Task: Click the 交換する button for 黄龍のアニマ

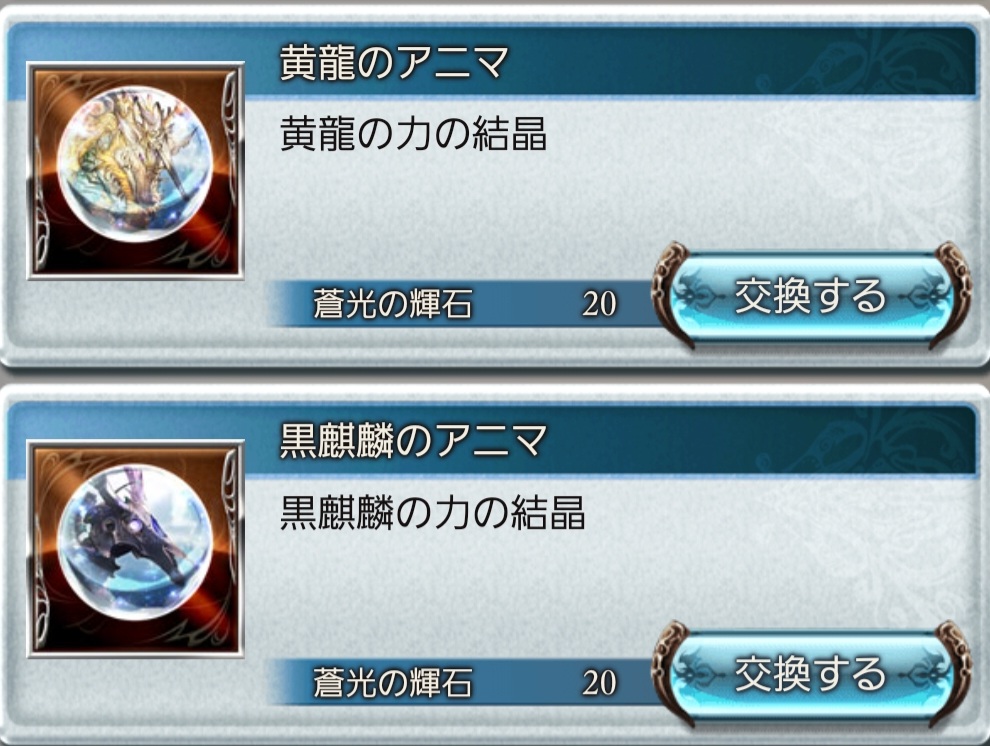Action: 811,295
